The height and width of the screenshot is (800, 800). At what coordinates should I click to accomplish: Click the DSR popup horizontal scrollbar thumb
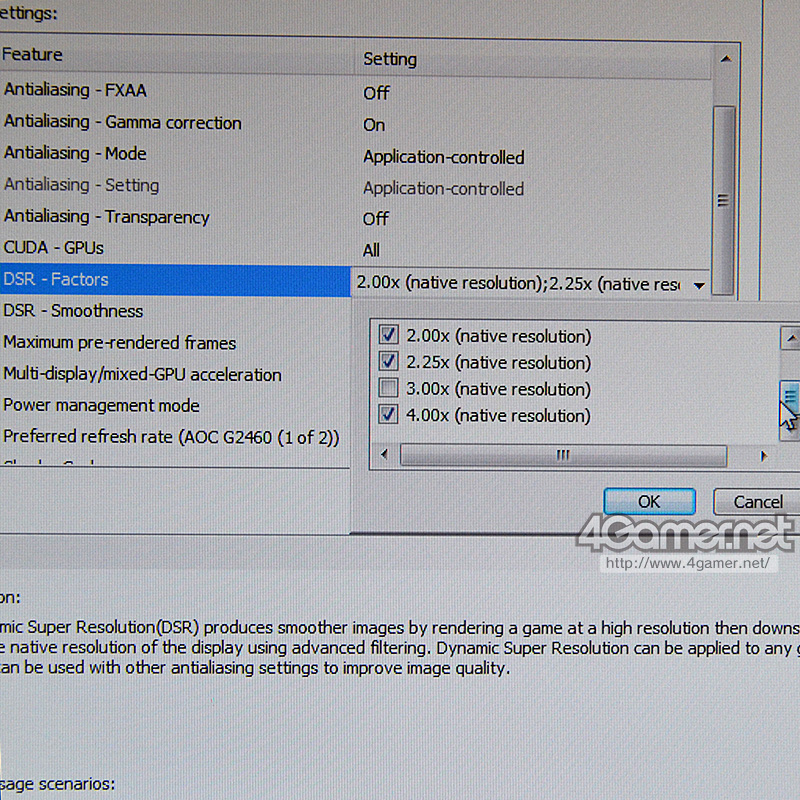(x=563, y=455)
